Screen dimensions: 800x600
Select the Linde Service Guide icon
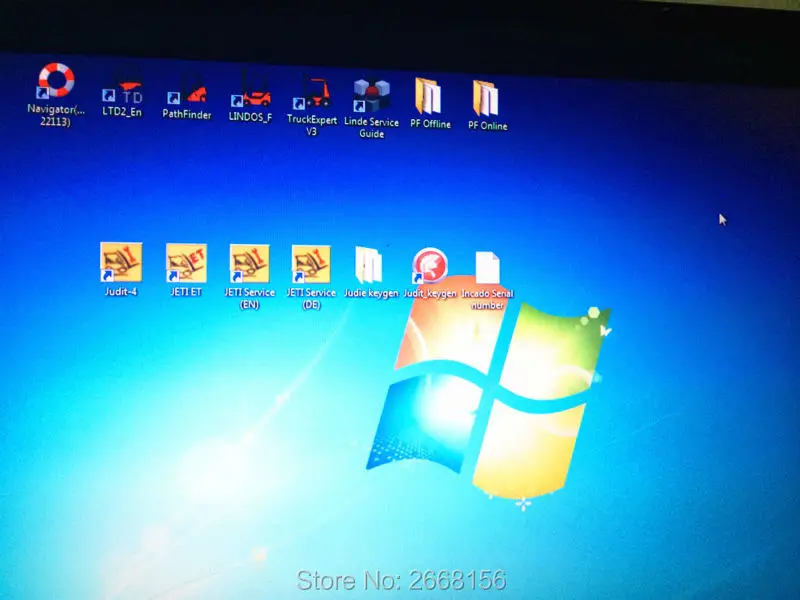372,95
